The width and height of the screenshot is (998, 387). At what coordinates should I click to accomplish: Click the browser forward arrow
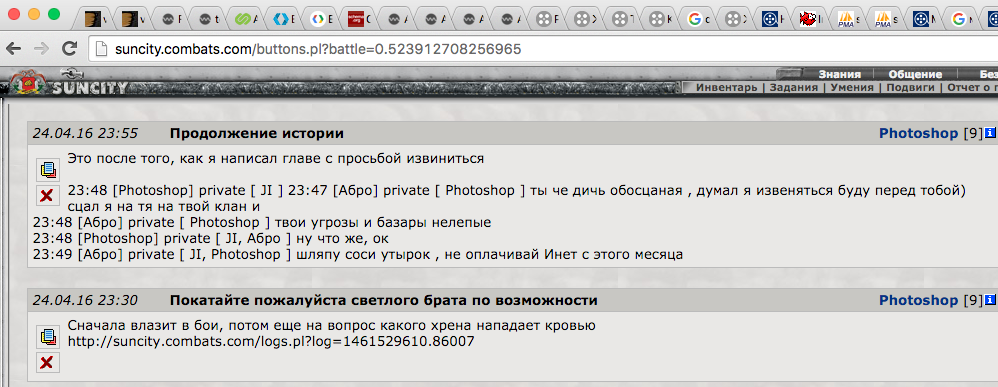(x=41, y=48)
